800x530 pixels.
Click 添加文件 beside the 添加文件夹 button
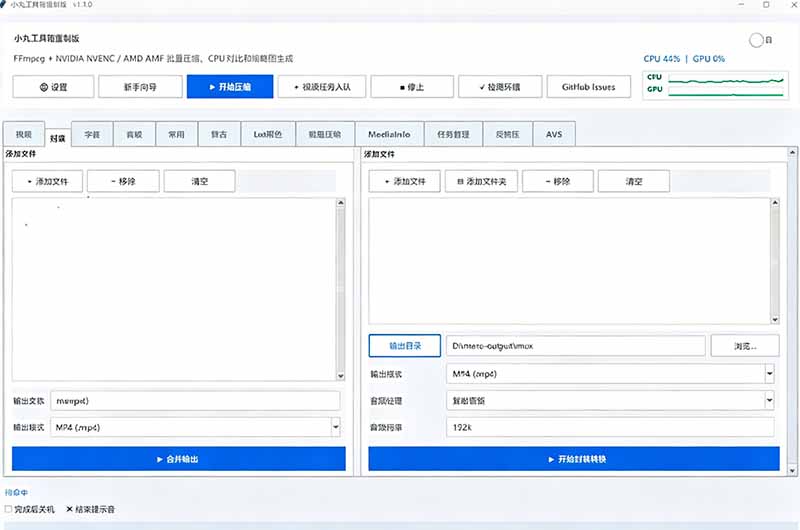pyautogui.click(x=405, y=181)
